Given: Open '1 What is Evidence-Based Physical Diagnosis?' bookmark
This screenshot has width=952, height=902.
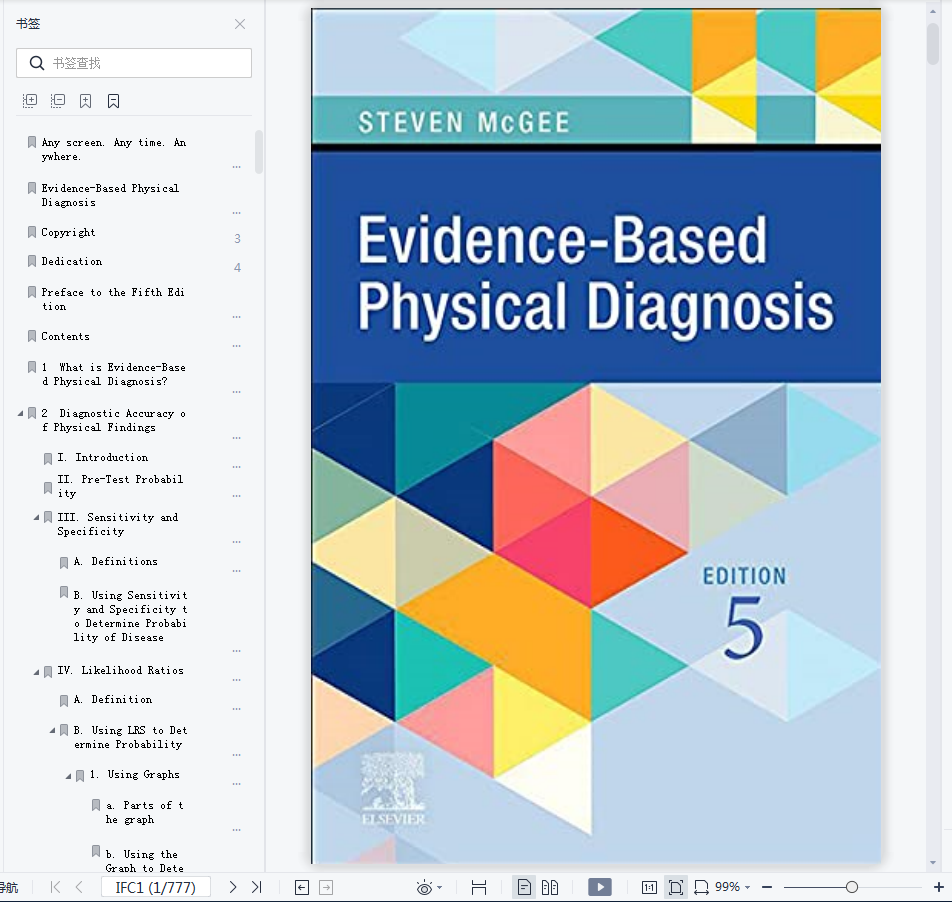Looking at the screenshot, I should point(114,375).
